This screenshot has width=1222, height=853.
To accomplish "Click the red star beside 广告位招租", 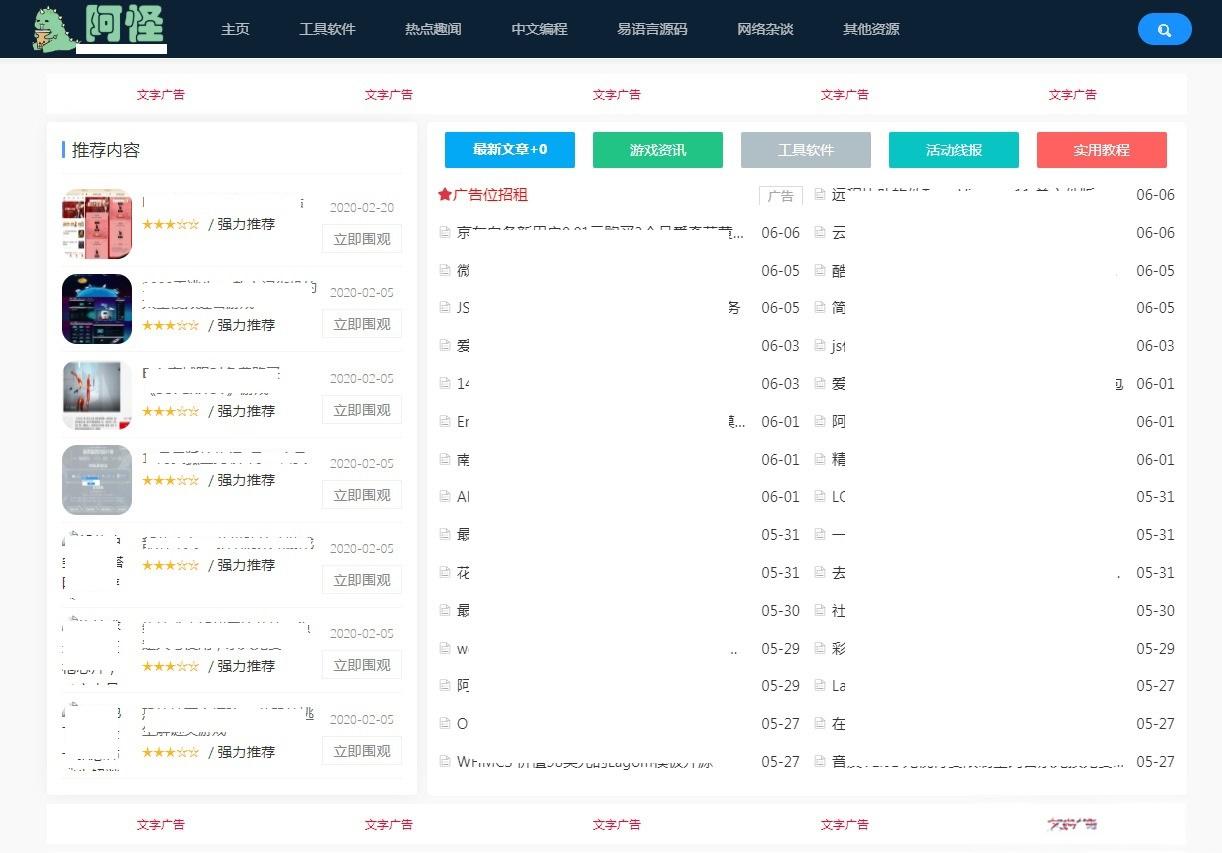I will pos(445,195).
